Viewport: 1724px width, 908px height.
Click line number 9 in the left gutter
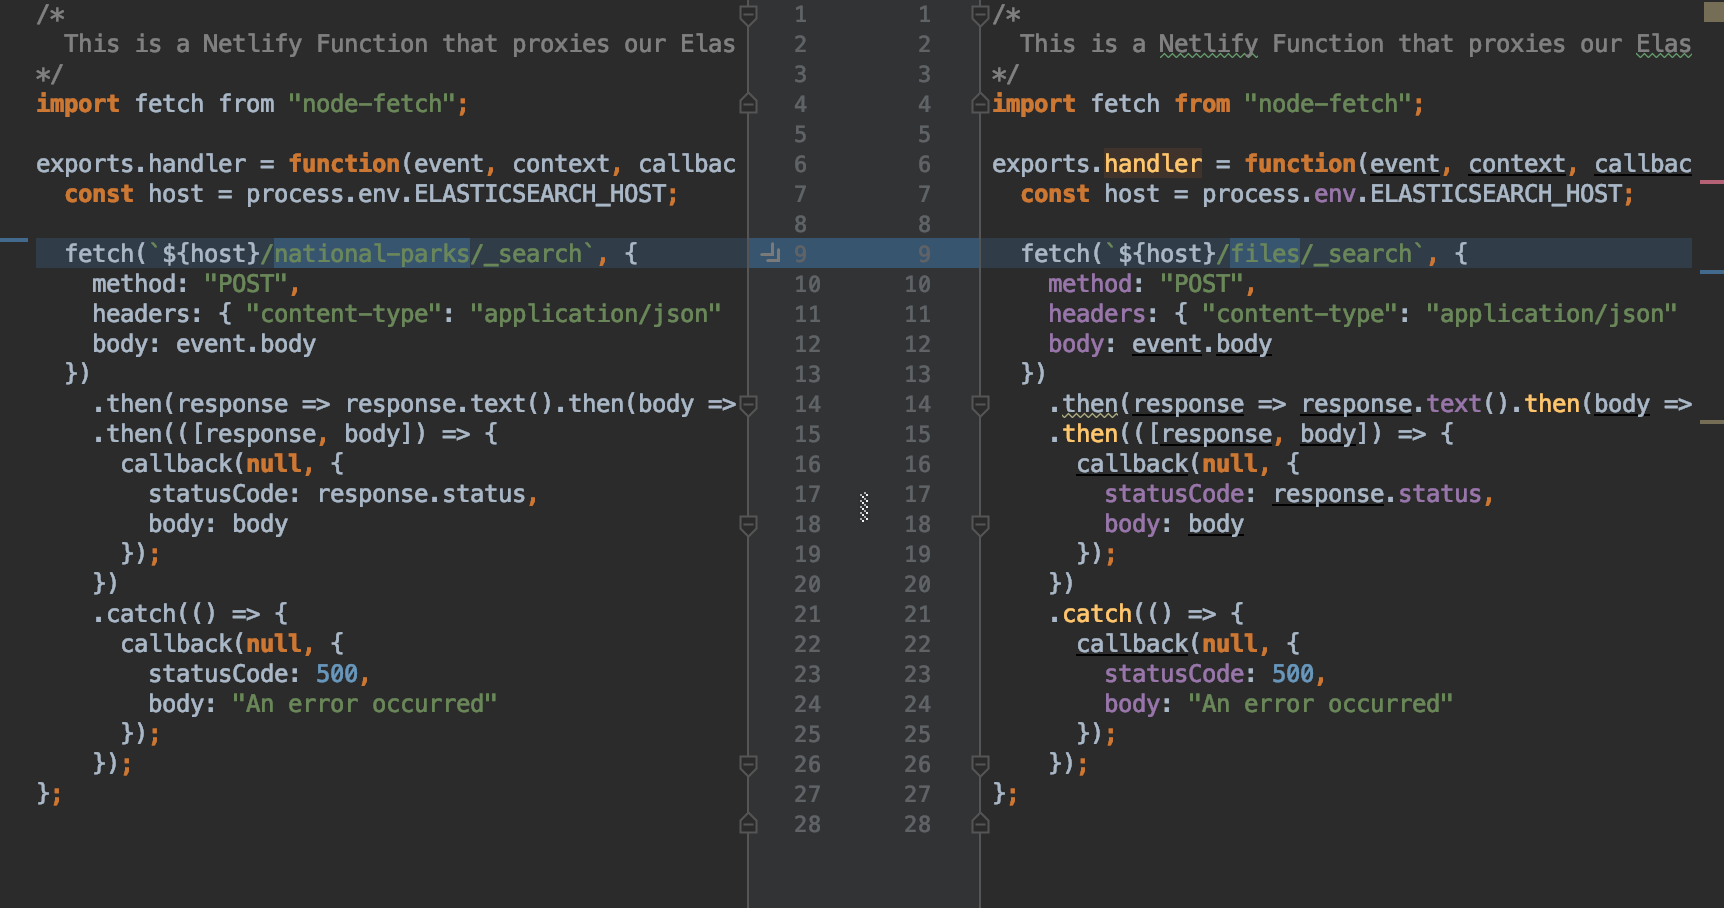coord(798,254)
